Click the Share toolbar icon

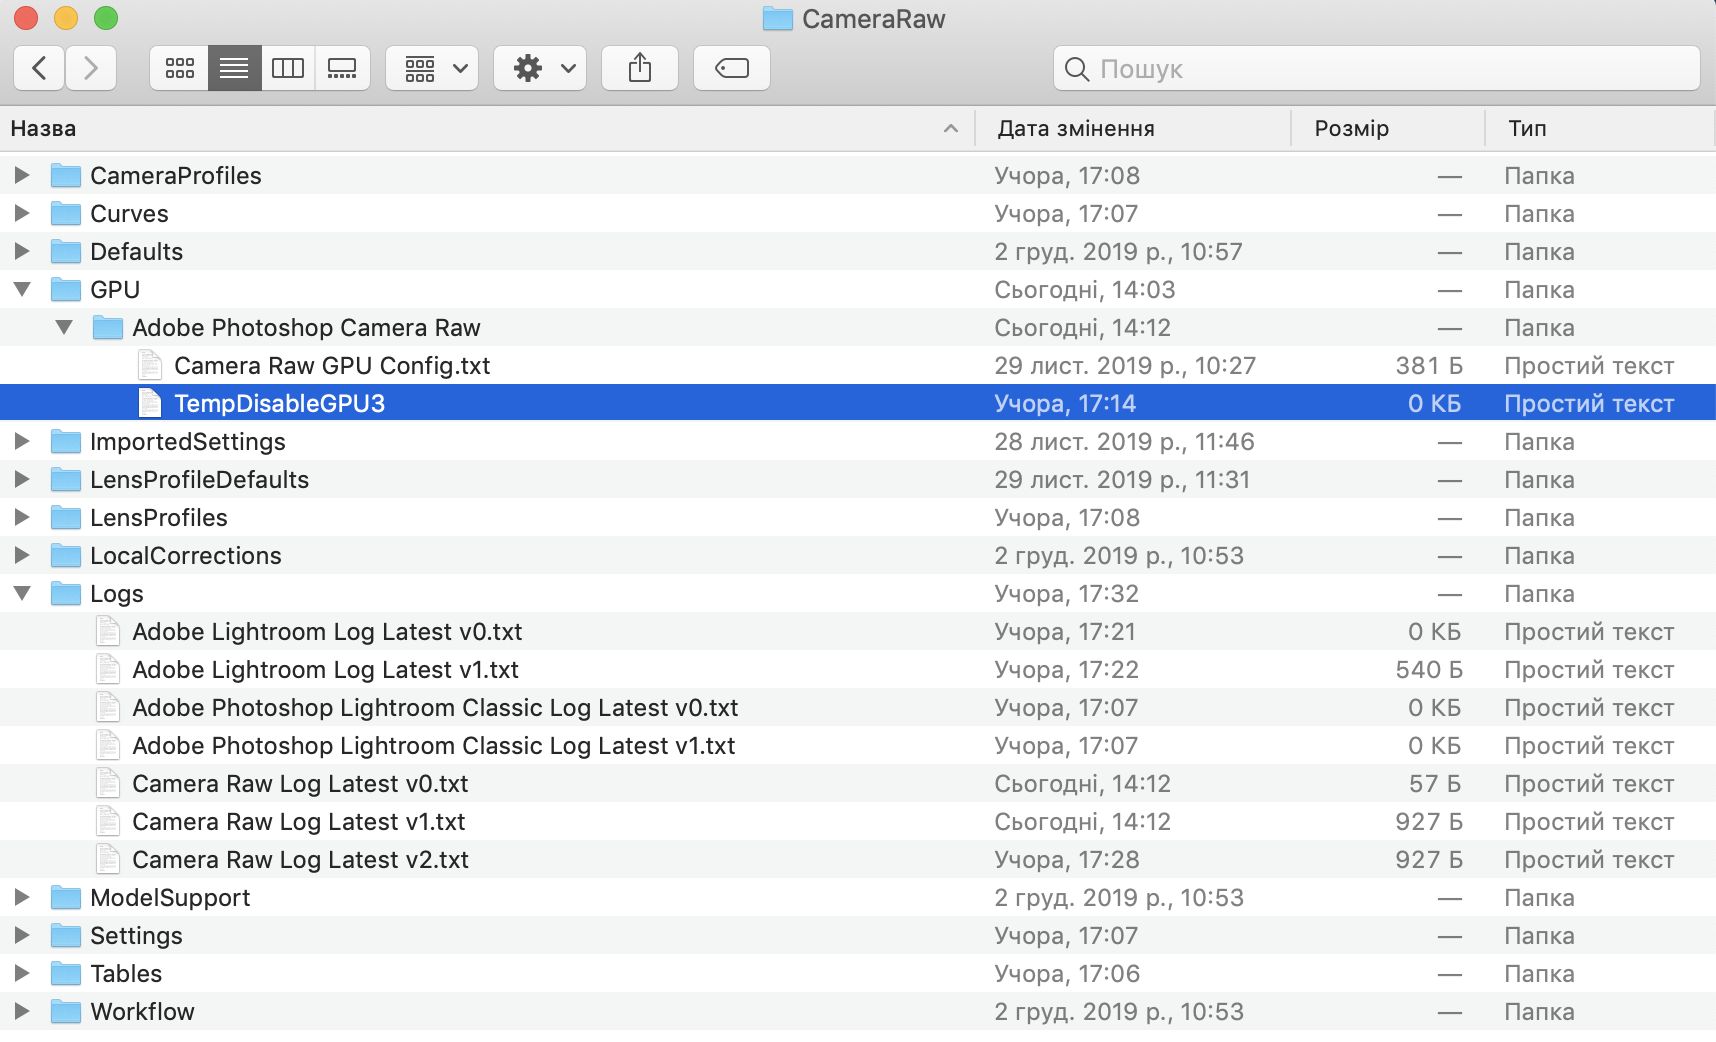[640, 68]
